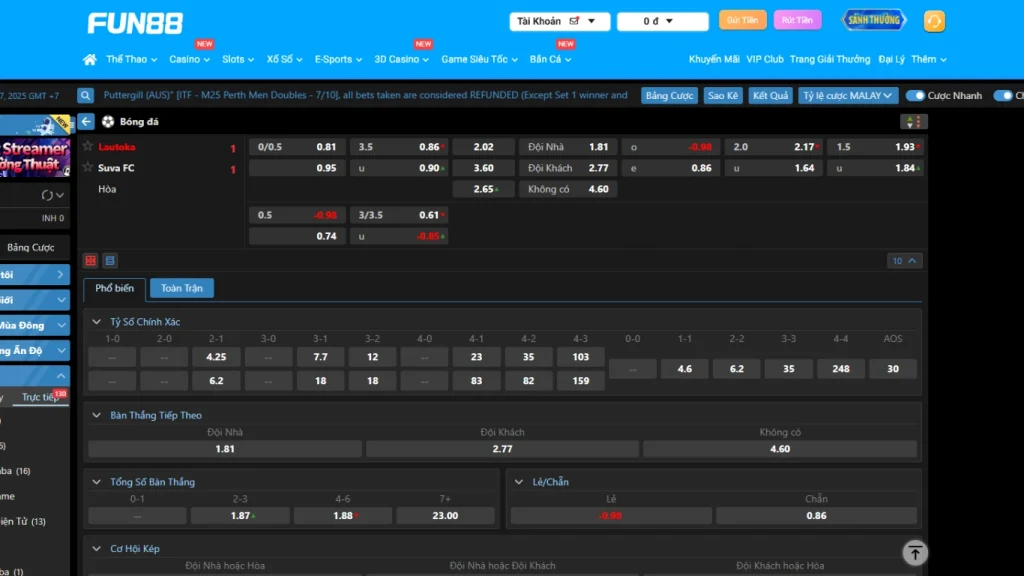Screen dimensions: 1024x576
Task: Collapse the Bàn Thắng Tiếp Theo section
Action: [x=97, y=415]
